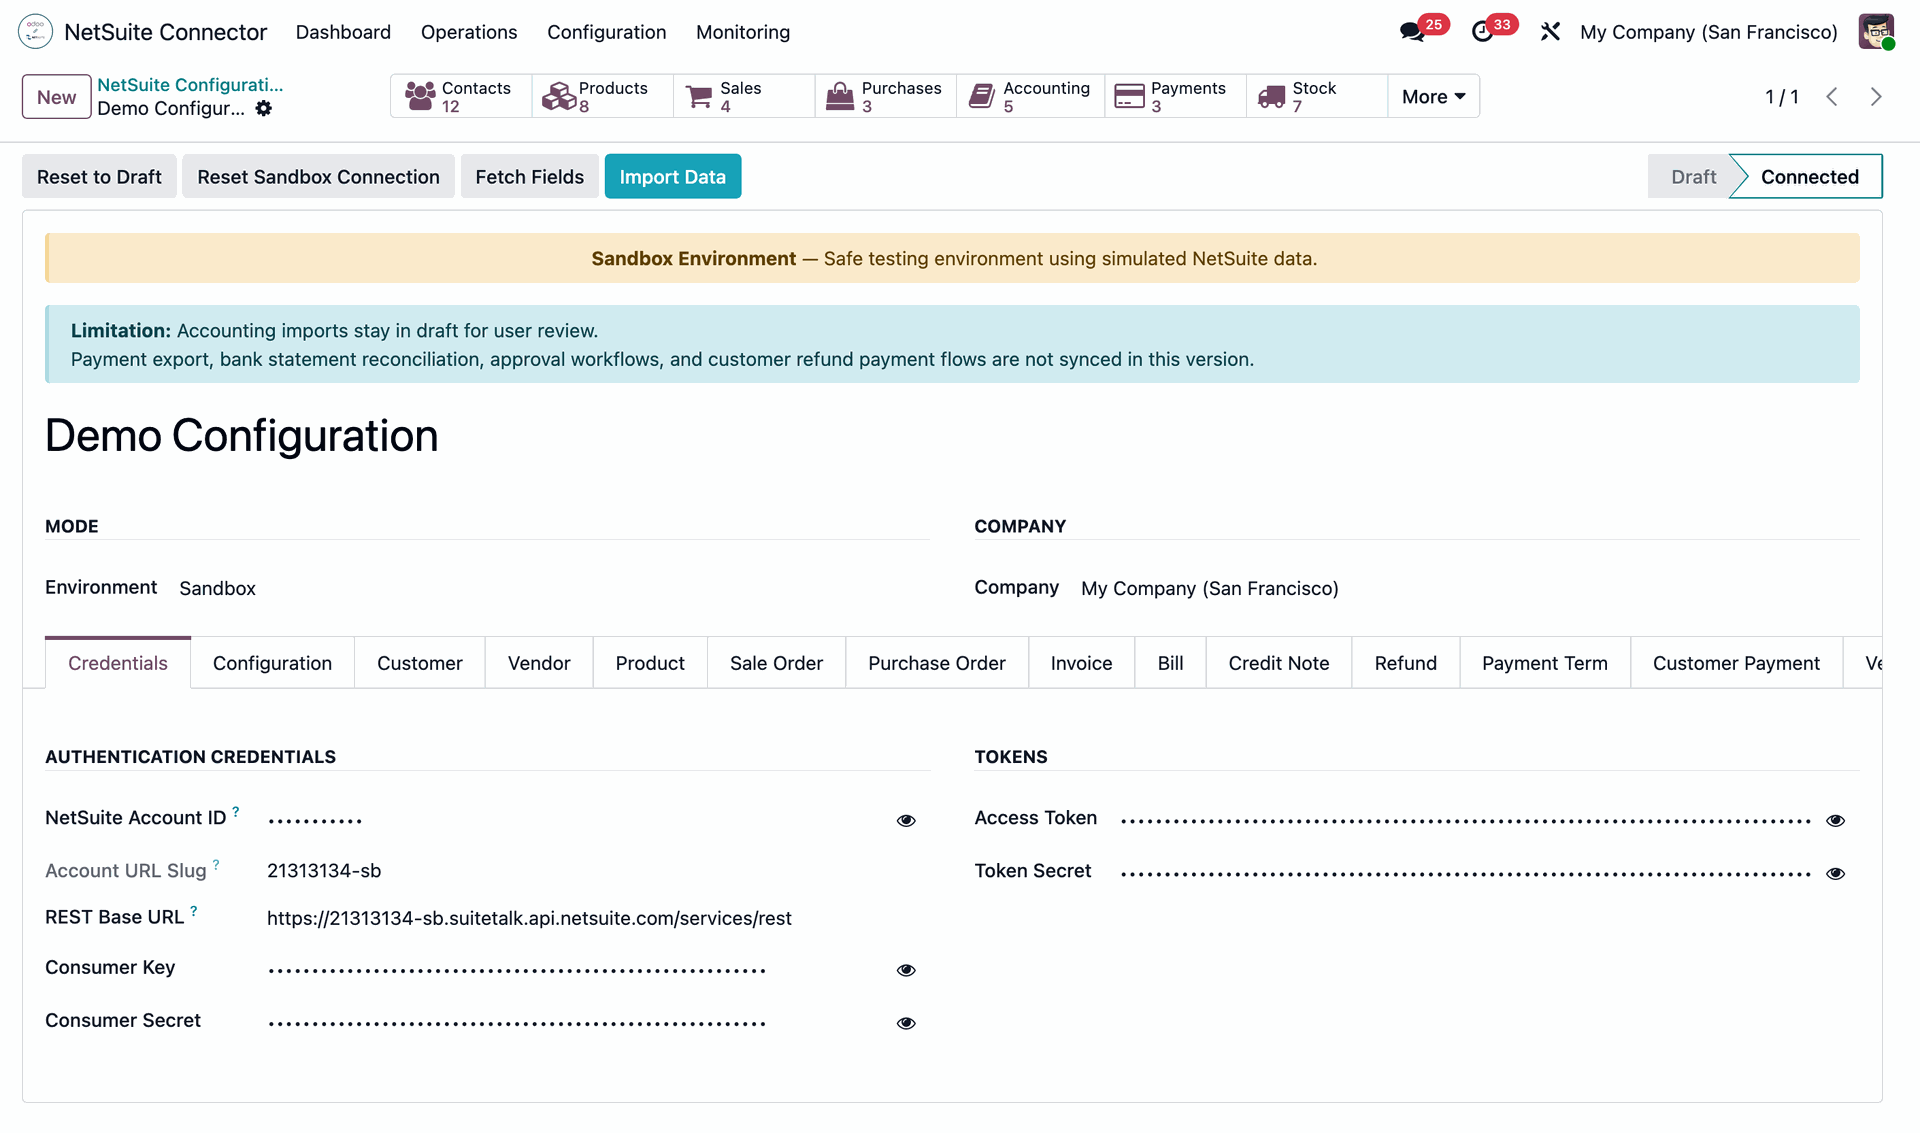Open the Operations menu
The width and height of the screenshot is (1920, 1133).
coord(469,32)
